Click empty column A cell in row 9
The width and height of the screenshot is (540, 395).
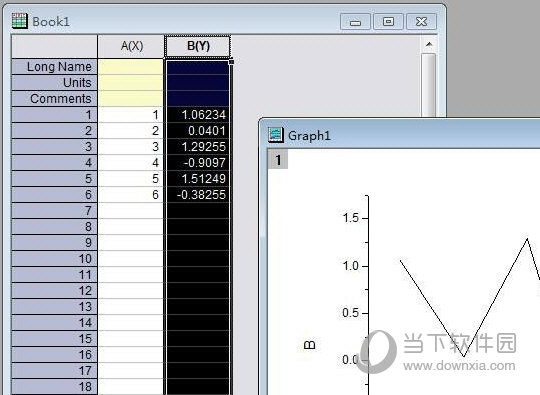(131, 242)
